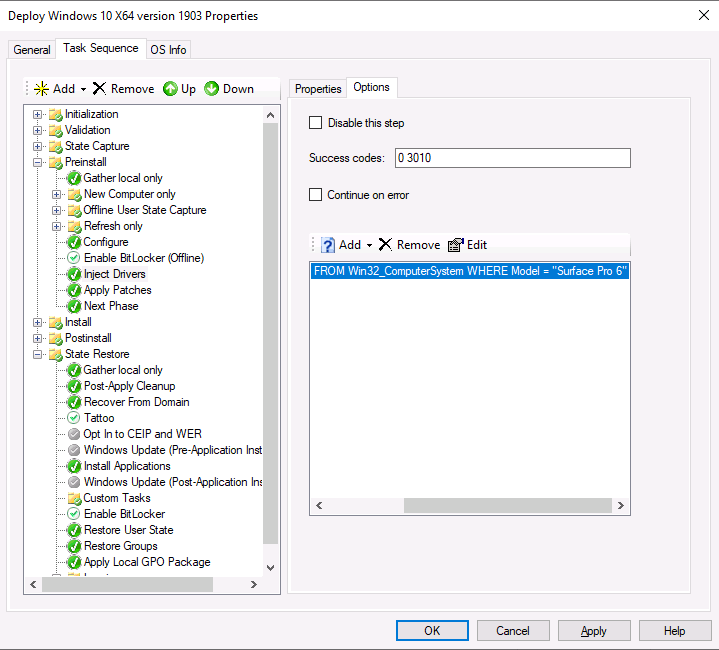Click the Add star icon in task sequence toolbar
719x650 pixels.
point(41,88)
